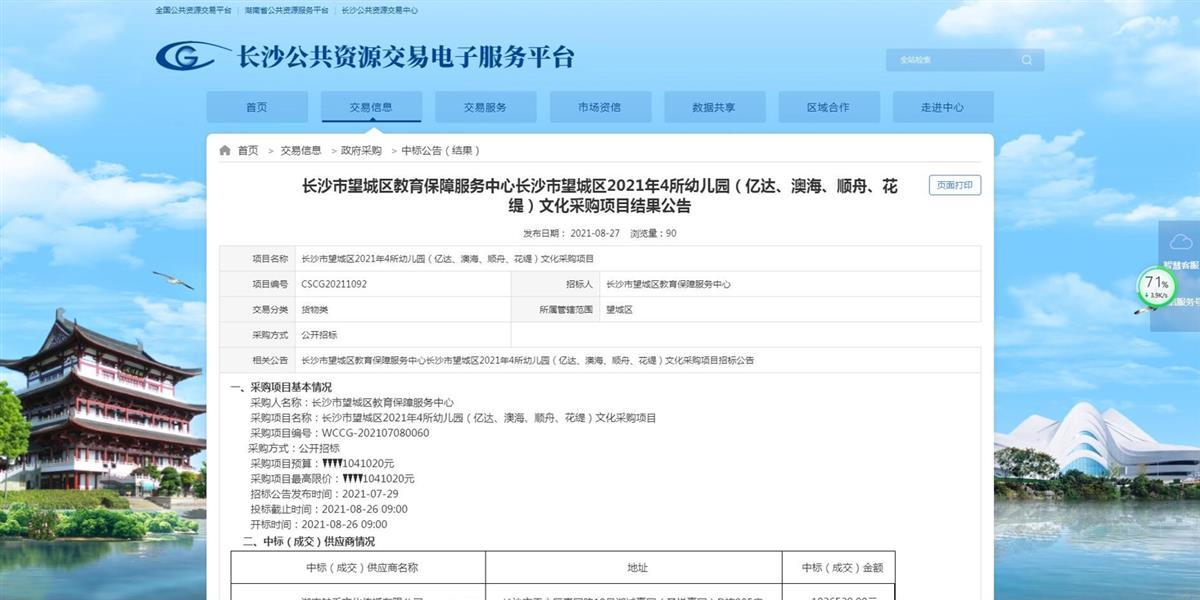Image resolution: width=1200 pixels, height=600 pixels.
Task: Open the related 招标公告 link in table
Action: click(x=527, y=360)
